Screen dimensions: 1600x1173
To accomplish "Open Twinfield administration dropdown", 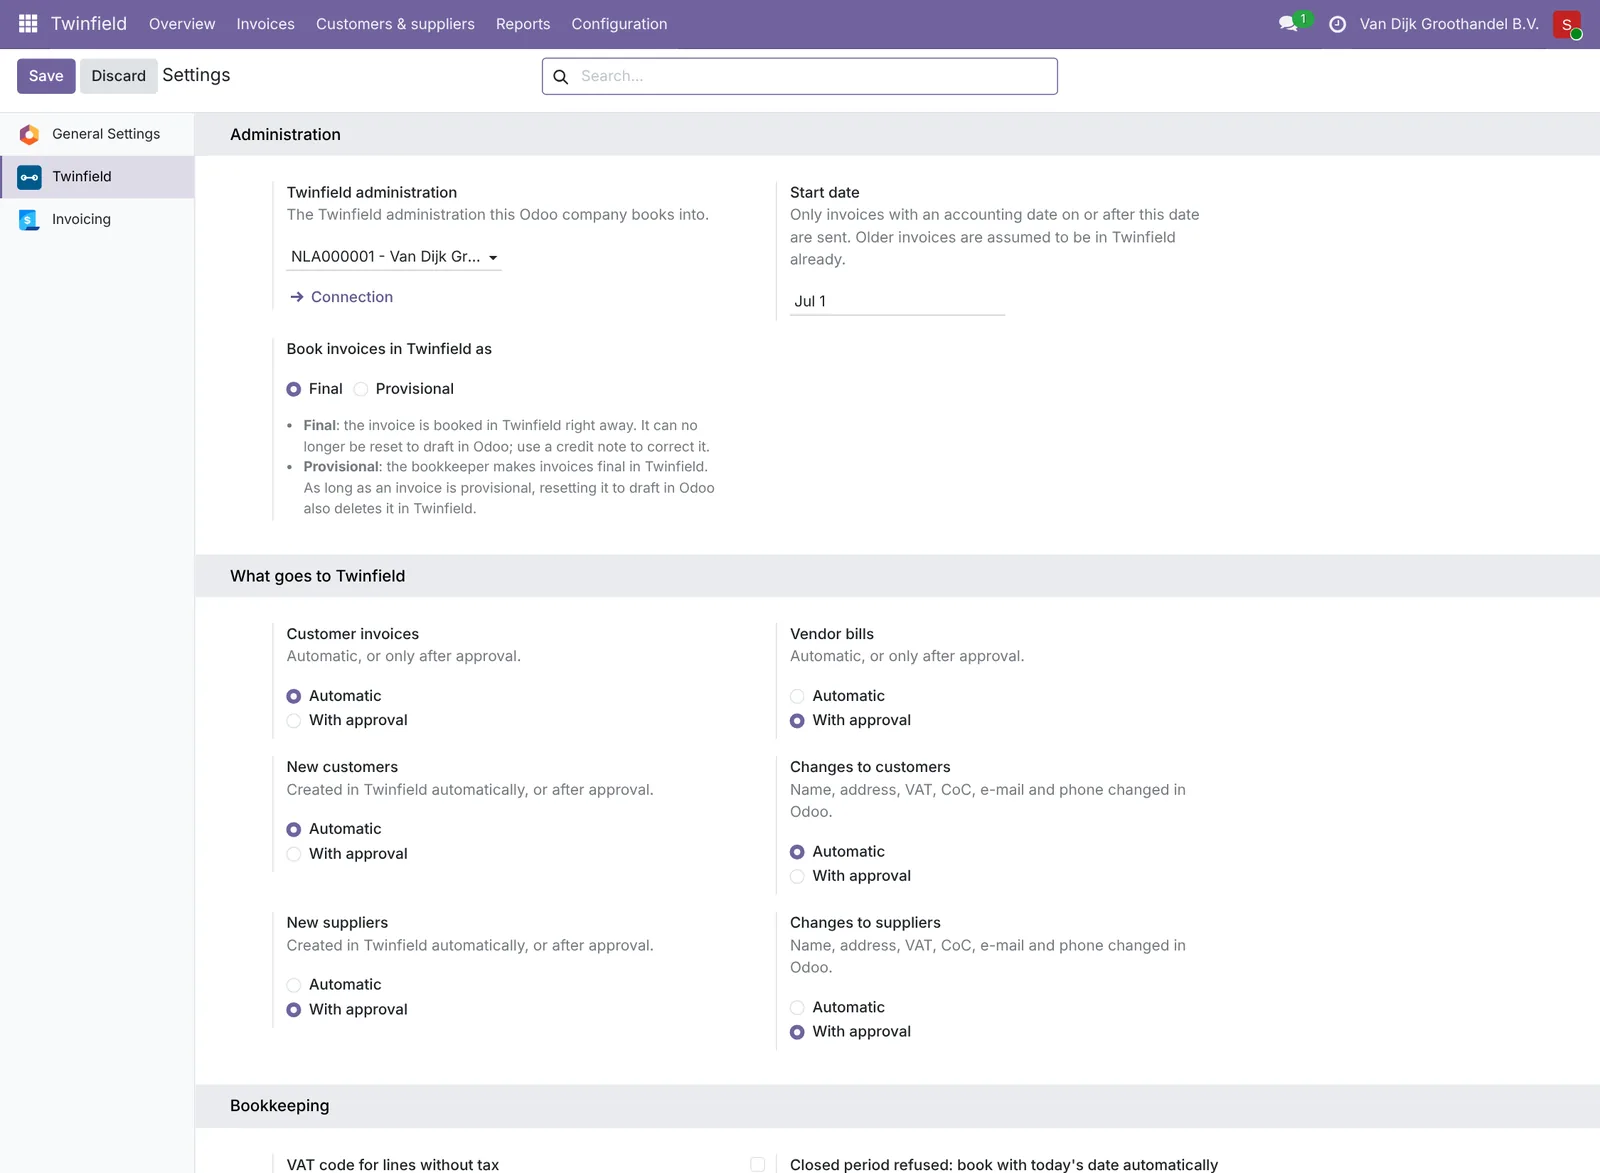I will pos(394,257).
